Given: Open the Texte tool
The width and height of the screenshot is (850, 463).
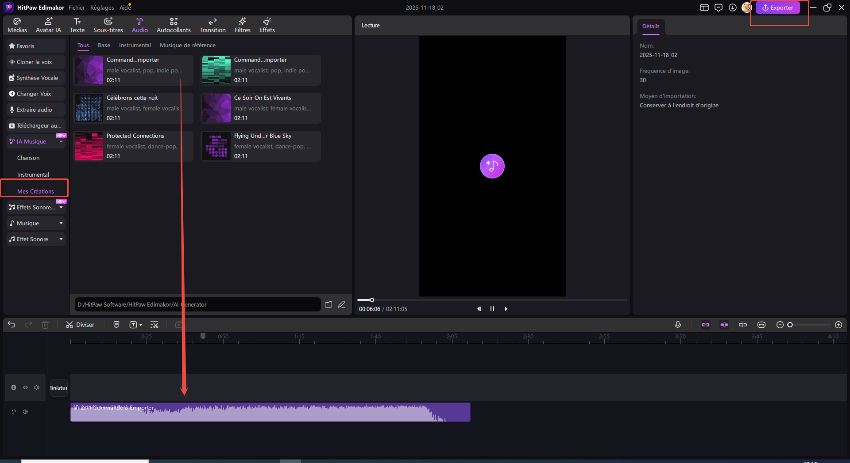Looking at the screenshot, I should (78, 25).
